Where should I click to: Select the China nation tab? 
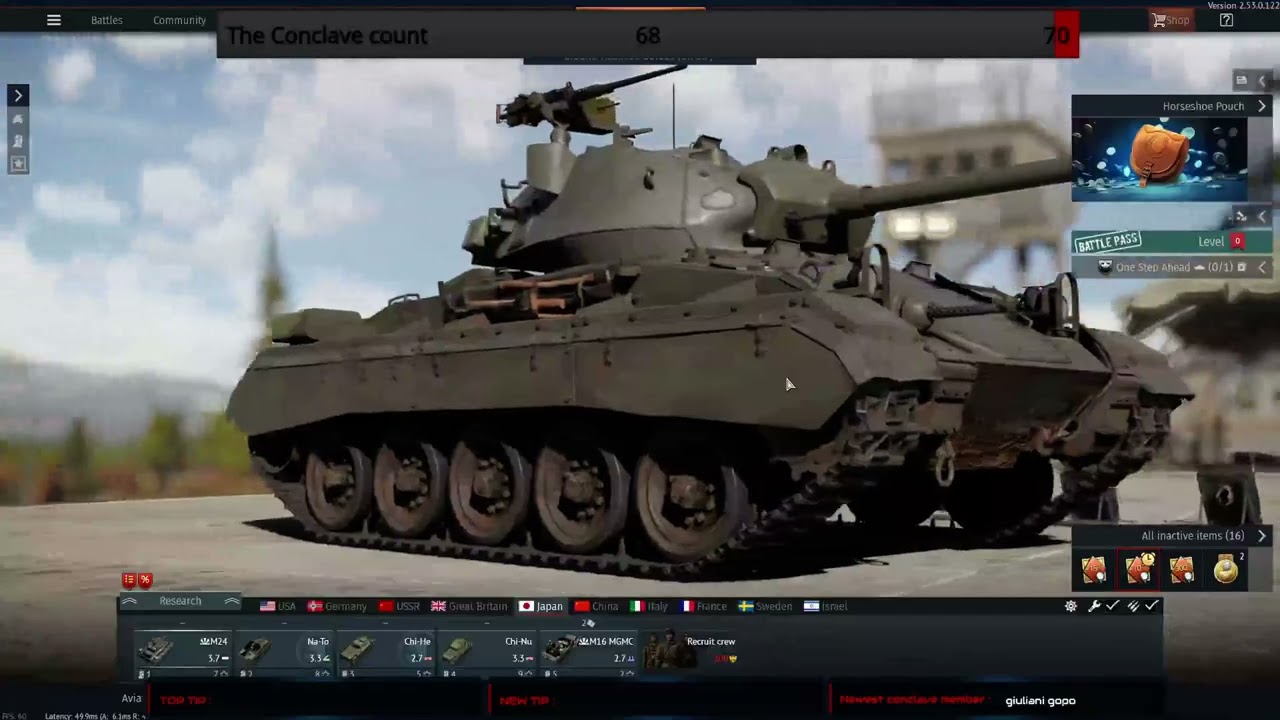pyautogui.click(x=596, y=606)
